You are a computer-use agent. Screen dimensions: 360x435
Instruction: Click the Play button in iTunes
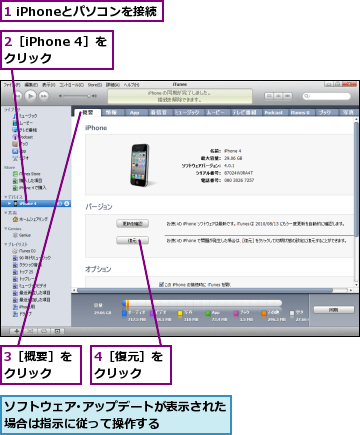click(x=30, y=96)
